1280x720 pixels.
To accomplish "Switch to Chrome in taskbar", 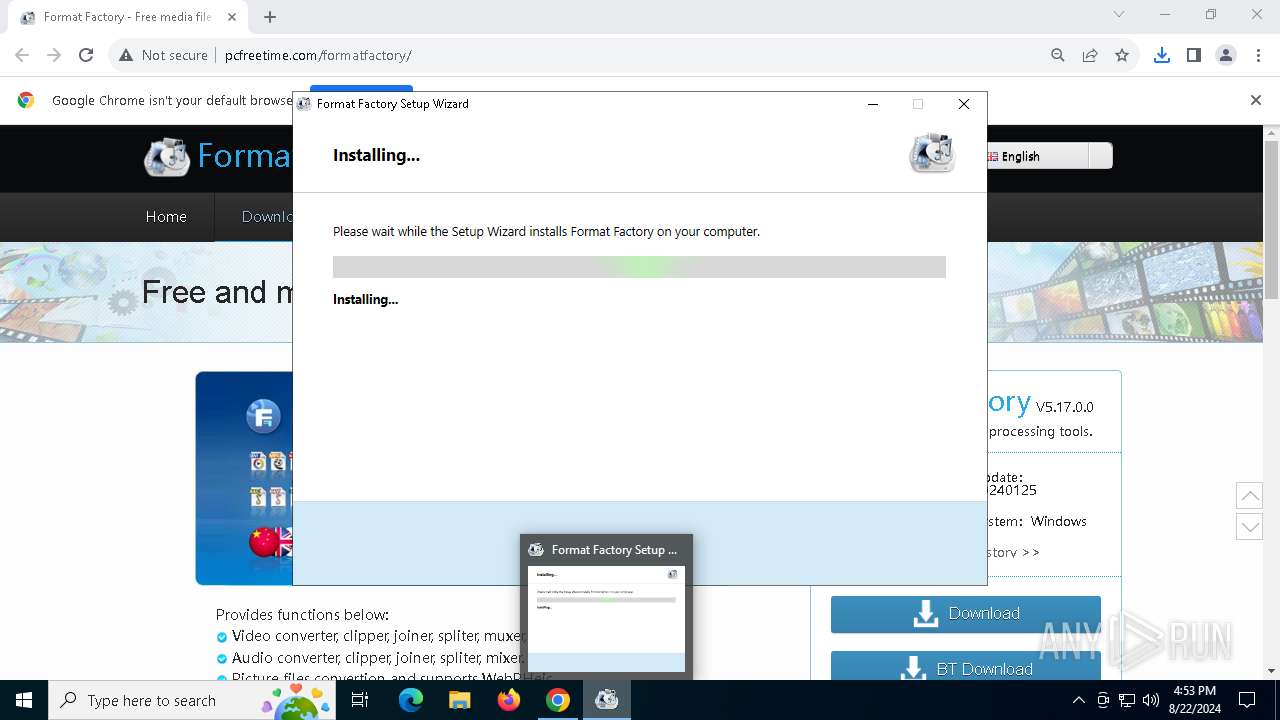I will coord(558,700).
